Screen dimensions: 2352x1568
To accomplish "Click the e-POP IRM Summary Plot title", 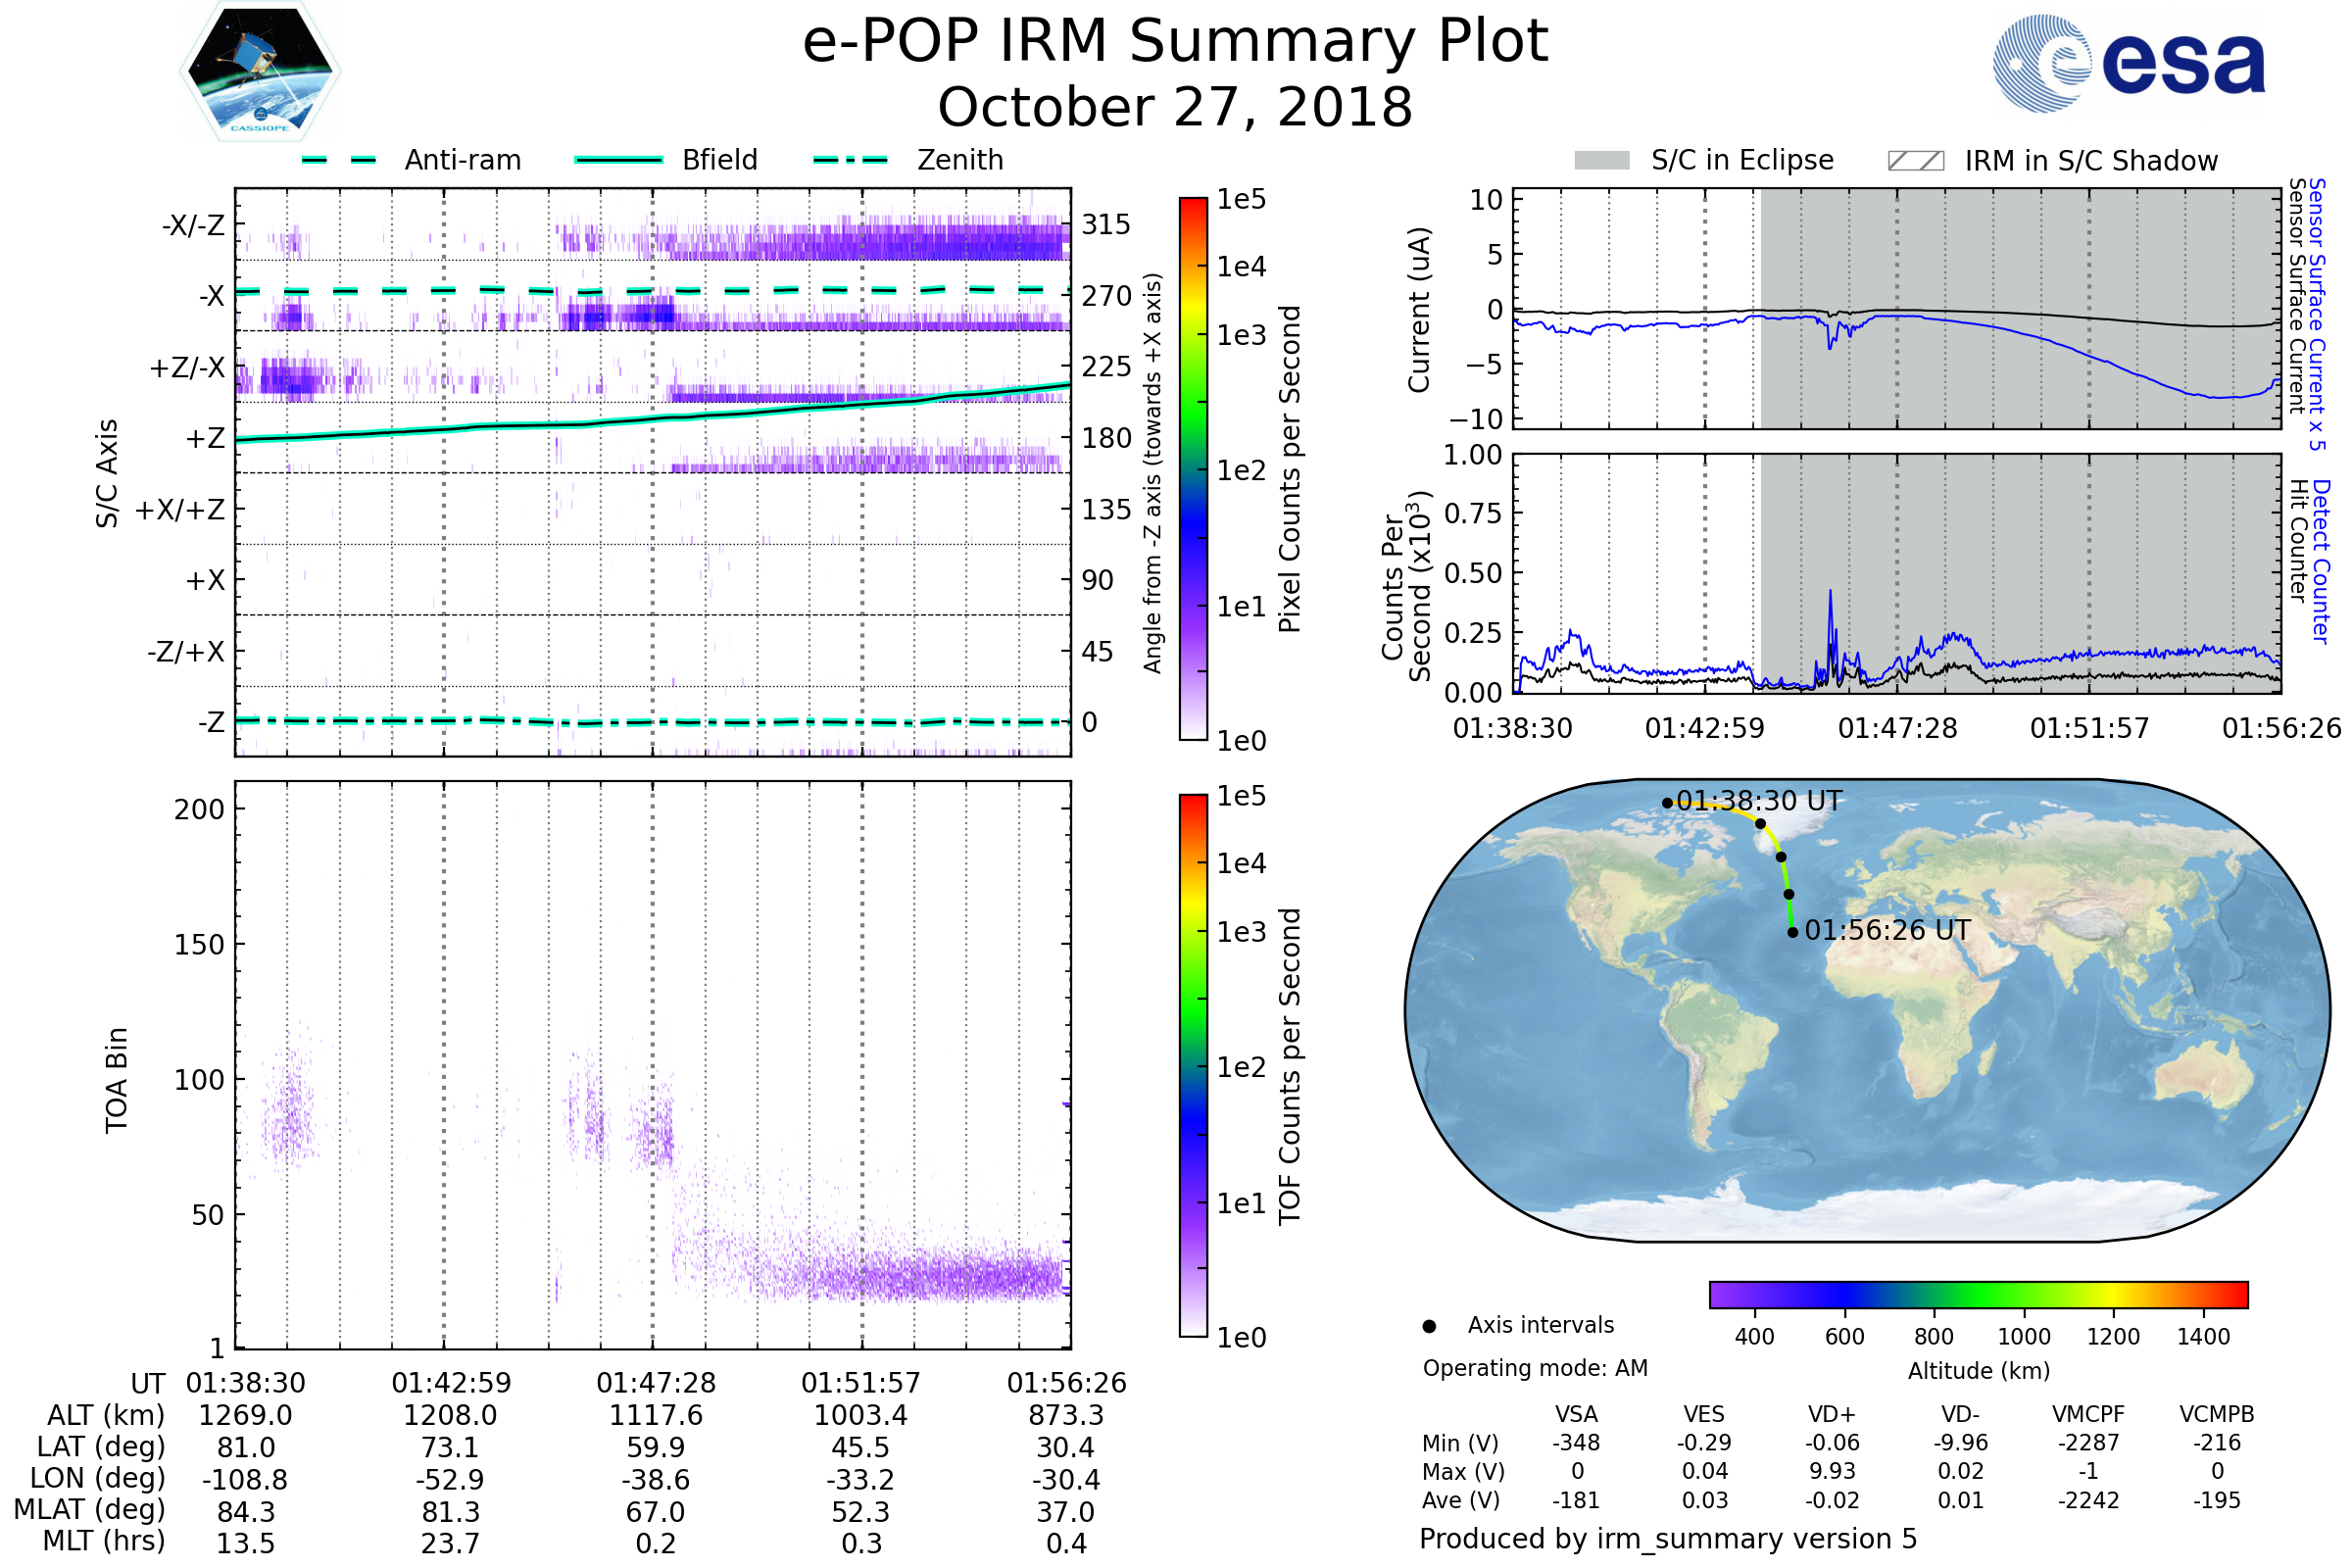I will [1175, 42].
